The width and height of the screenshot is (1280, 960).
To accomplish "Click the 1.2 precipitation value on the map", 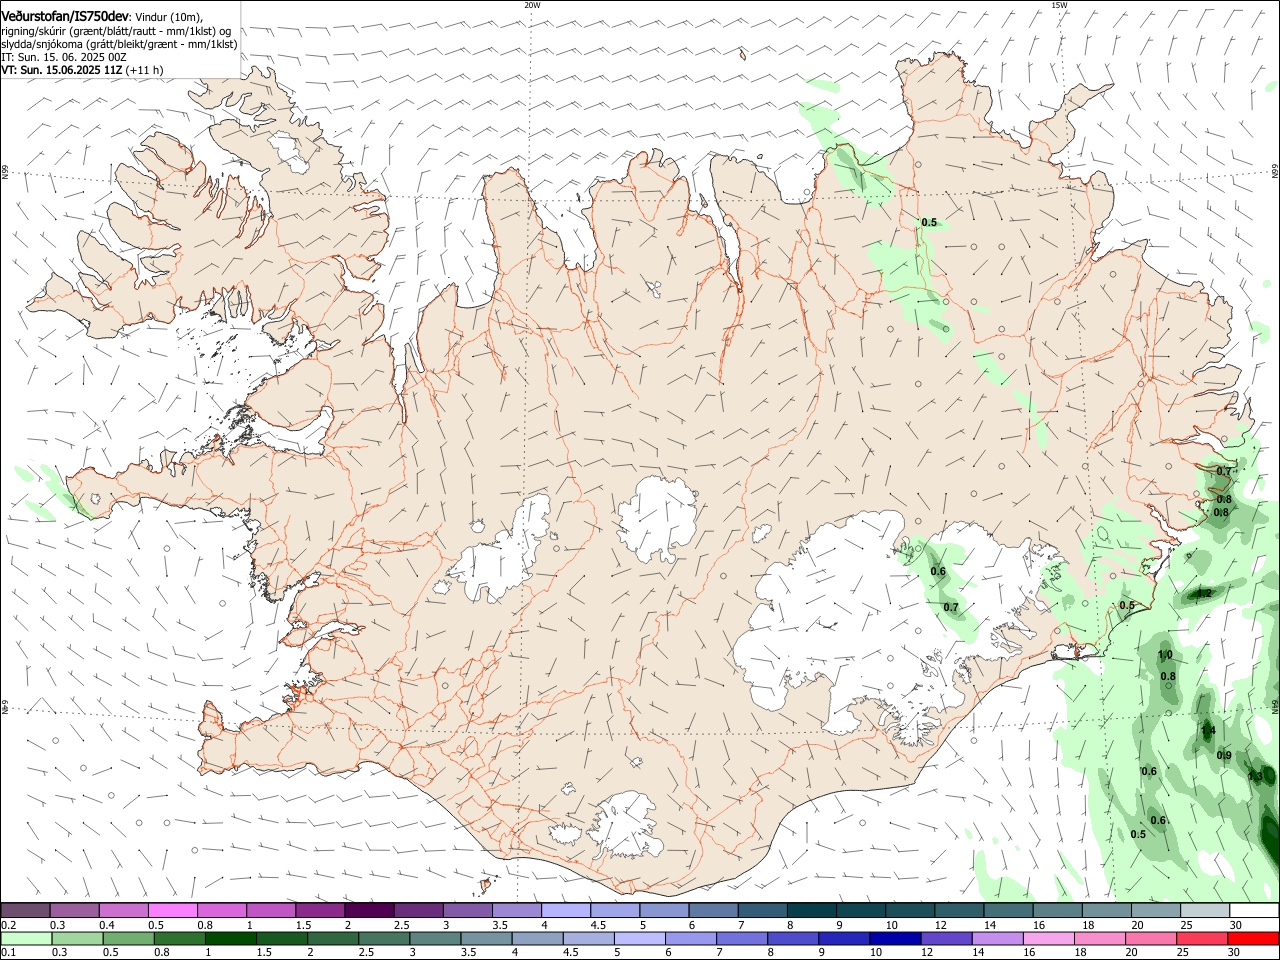I will (x=1204, y=594).
